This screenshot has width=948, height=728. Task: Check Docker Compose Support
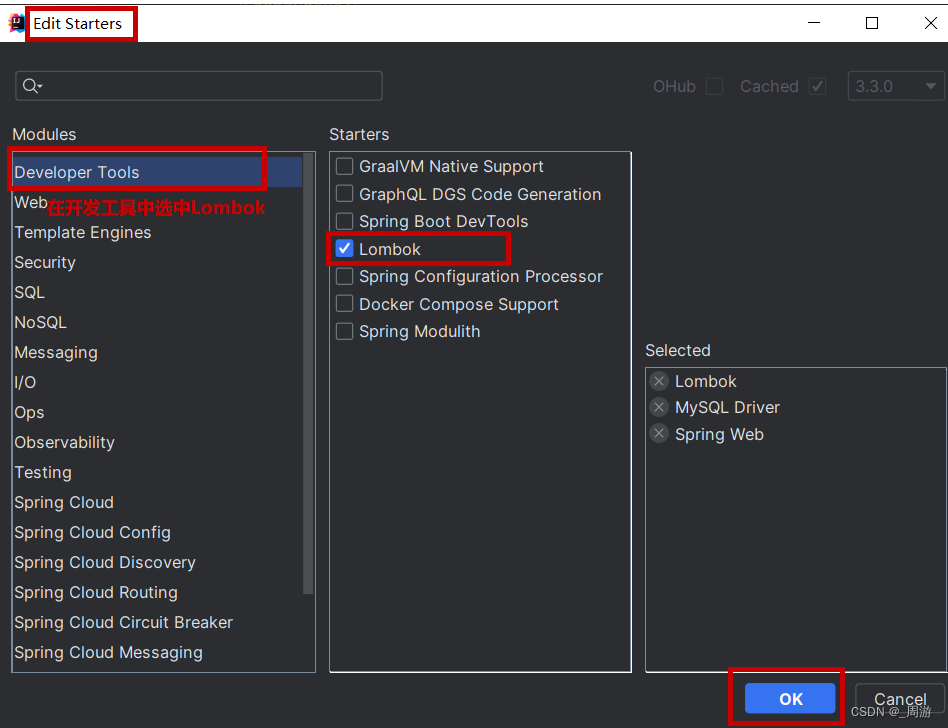[x=344, y=304]
